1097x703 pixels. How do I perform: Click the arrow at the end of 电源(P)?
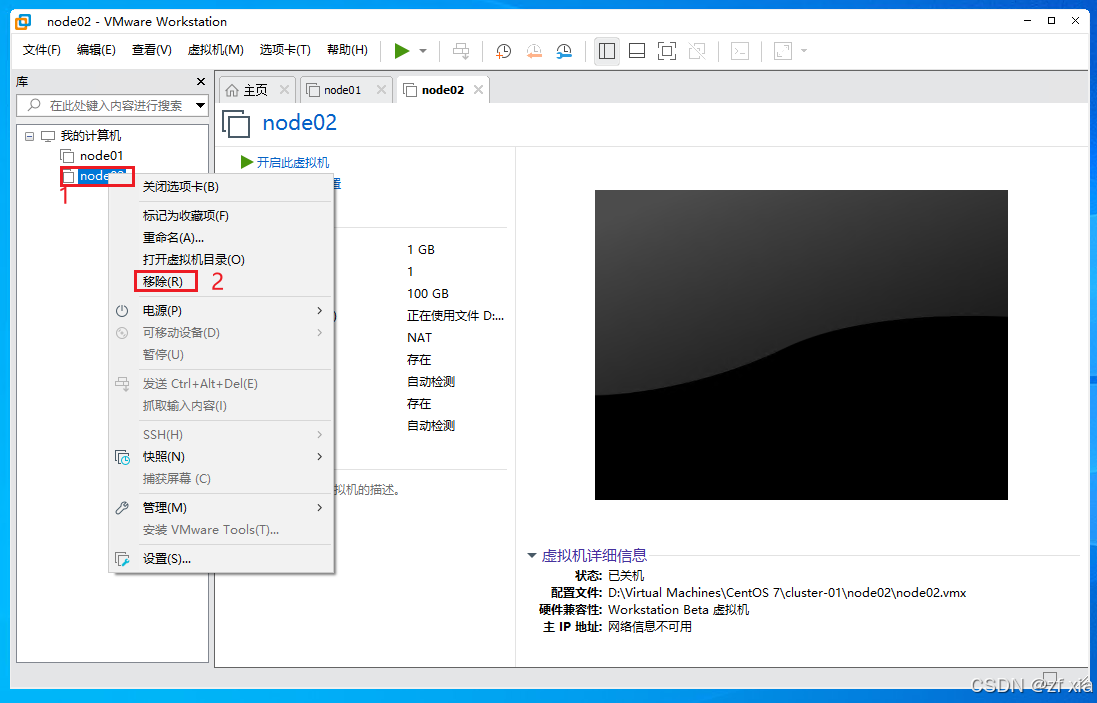click(x=320, y=311)
